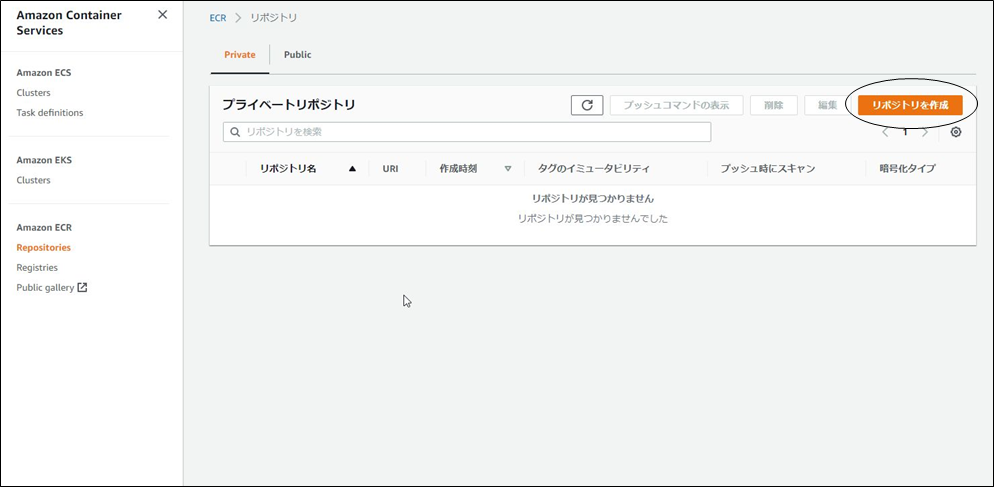Viewport: 994px width, 487px height.
Task: Switch to the Public tab
Action: [297, 55]
